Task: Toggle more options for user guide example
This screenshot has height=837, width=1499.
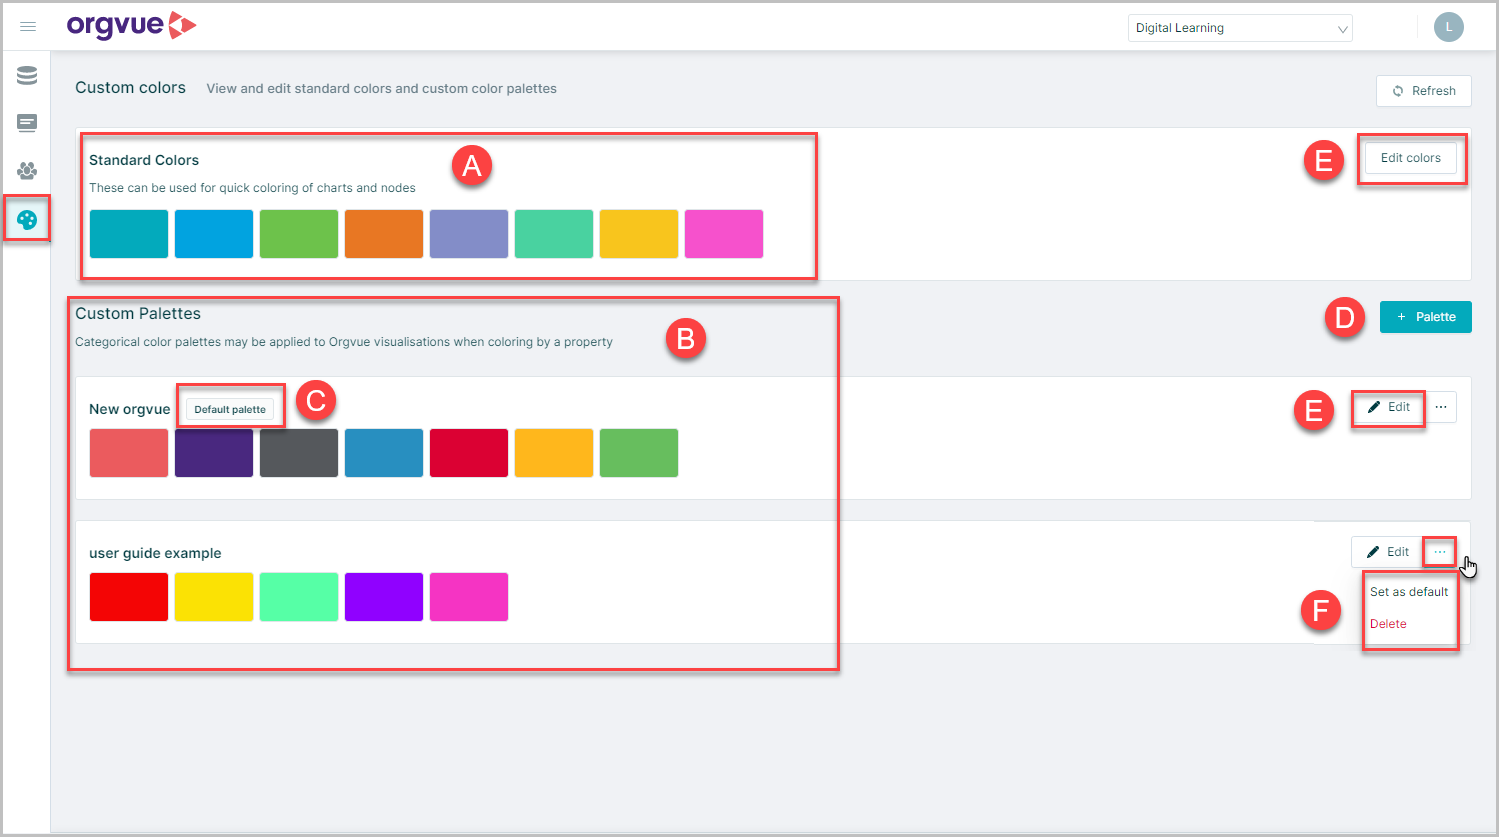Action: [1440, 552]
